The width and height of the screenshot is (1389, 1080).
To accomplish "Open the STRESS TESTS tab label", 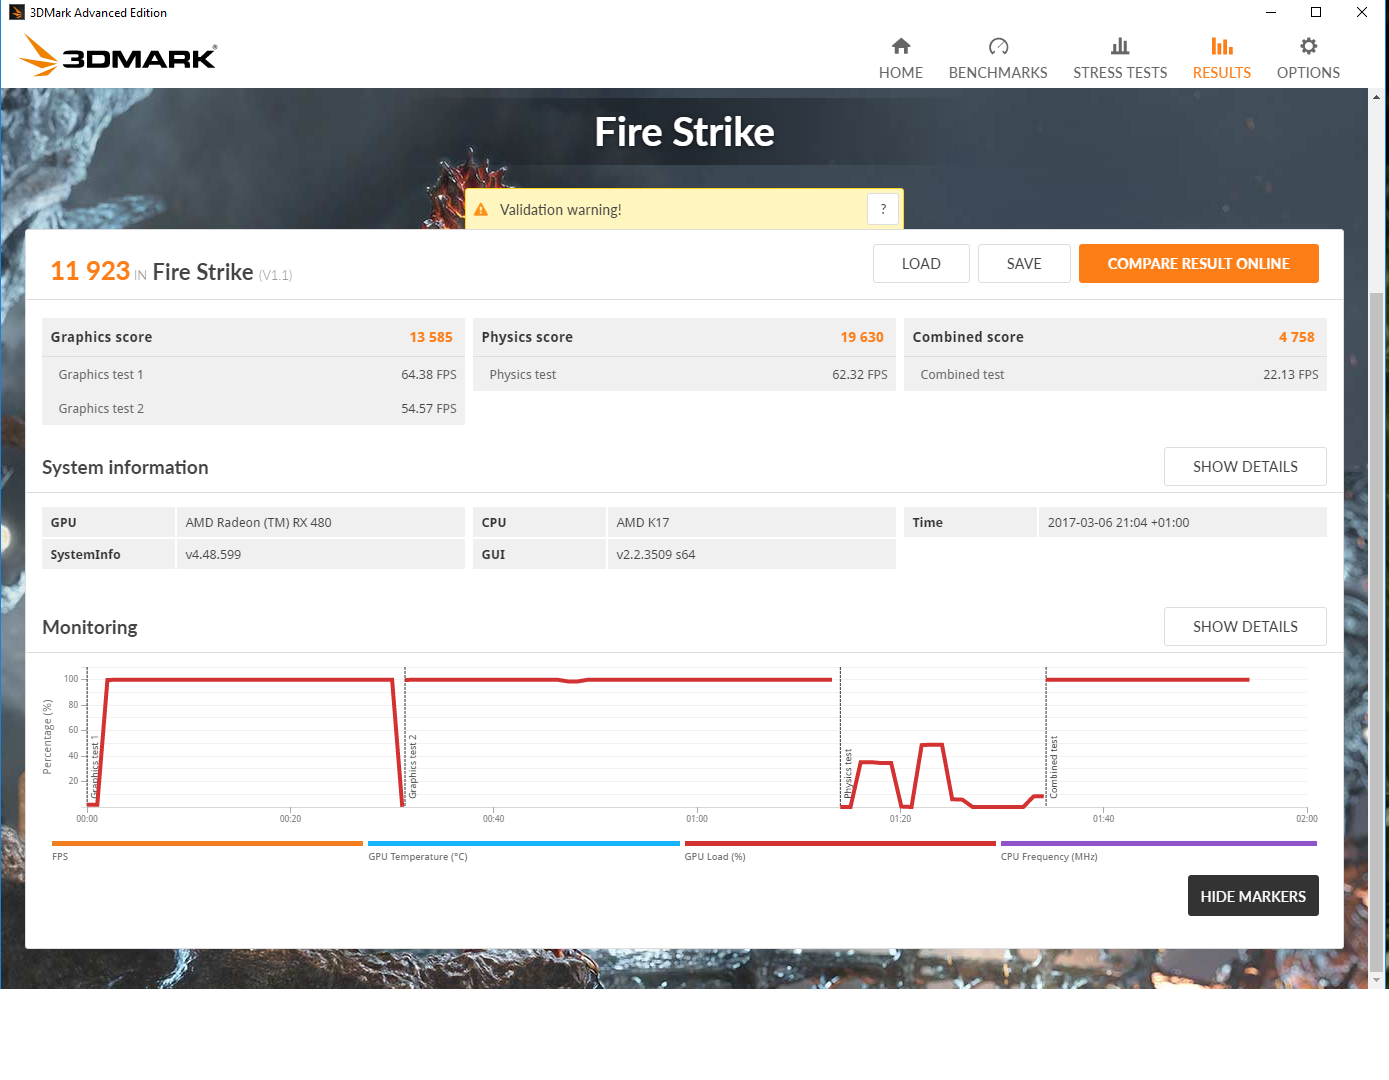I will [1120, 73].
